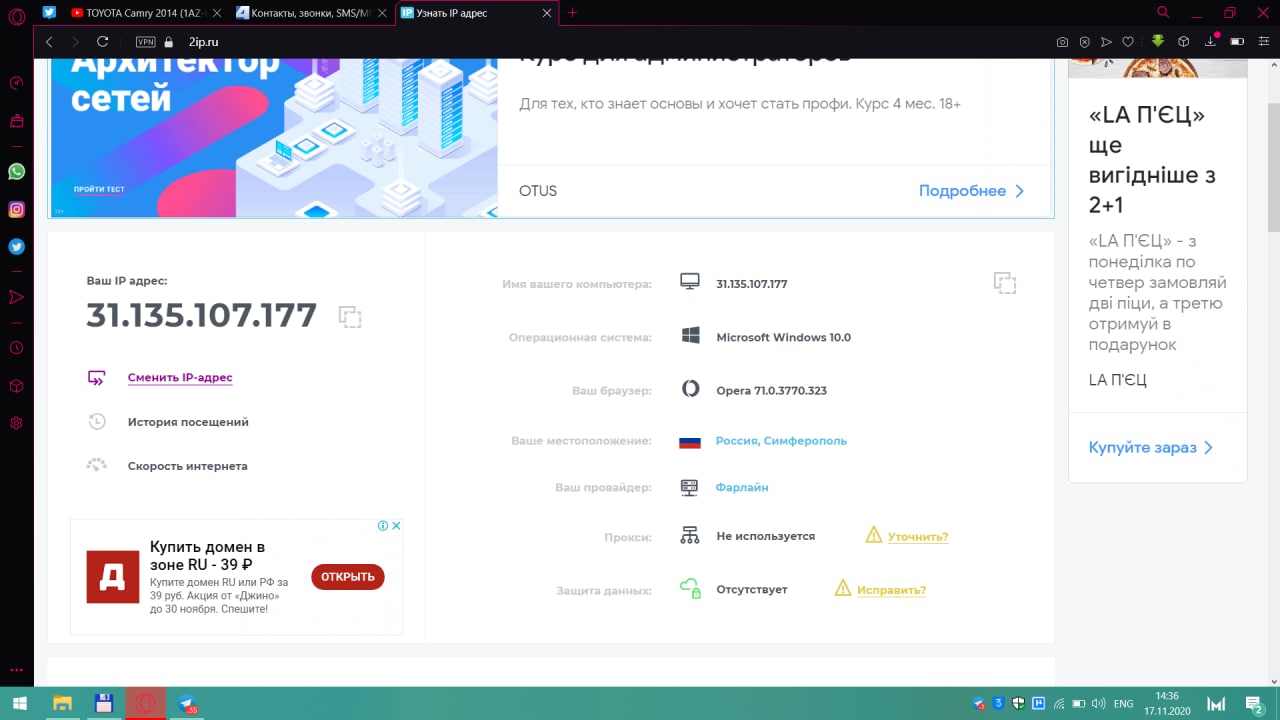
Task: Close the domain ad with X
Action: (x=396, y=526)
